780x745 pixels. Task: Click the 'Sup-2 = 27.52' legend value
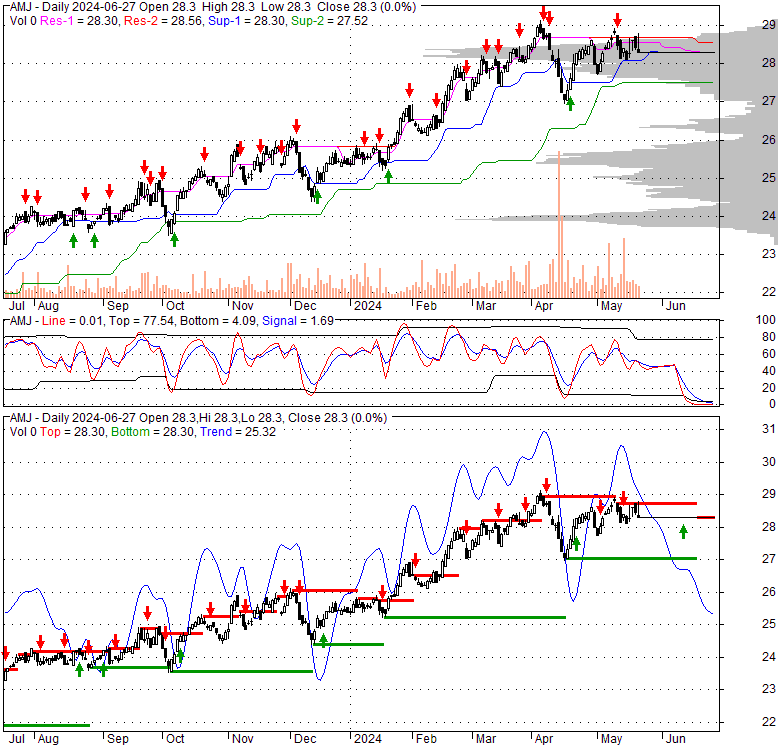[329, 21]
